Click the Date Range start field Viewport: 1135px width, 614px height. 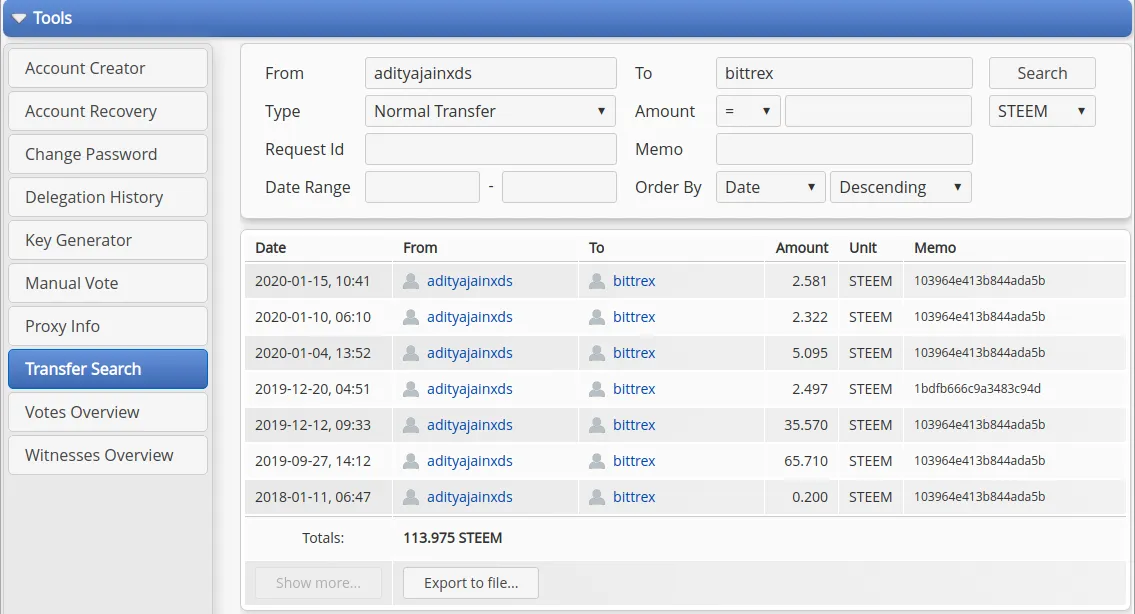[x=422, y=187]
